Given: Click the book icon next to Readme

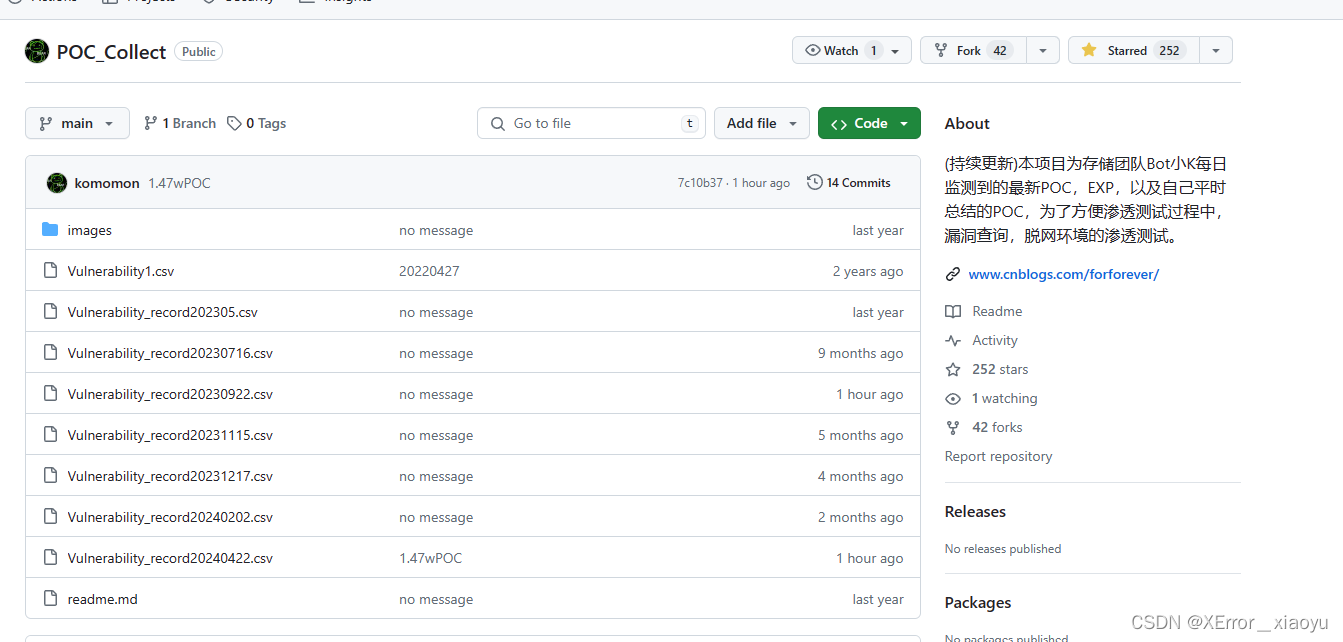Looking at the screenshot, I should 953,311.
